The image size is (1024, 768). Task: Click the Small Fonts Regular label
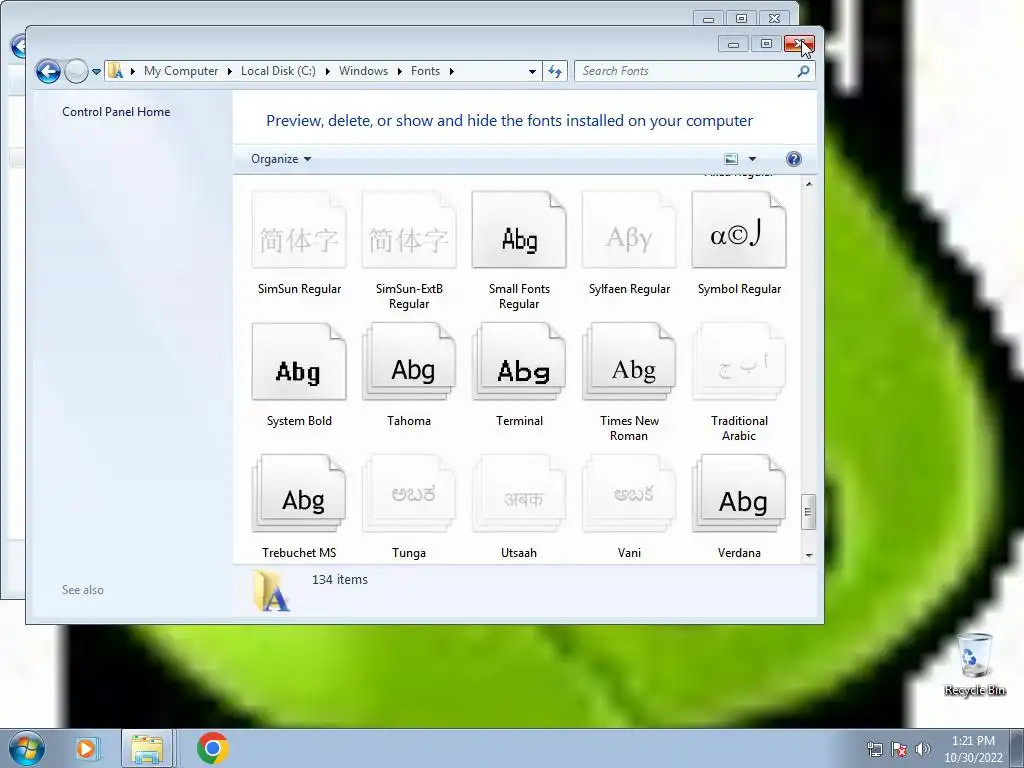coord(519,296)
